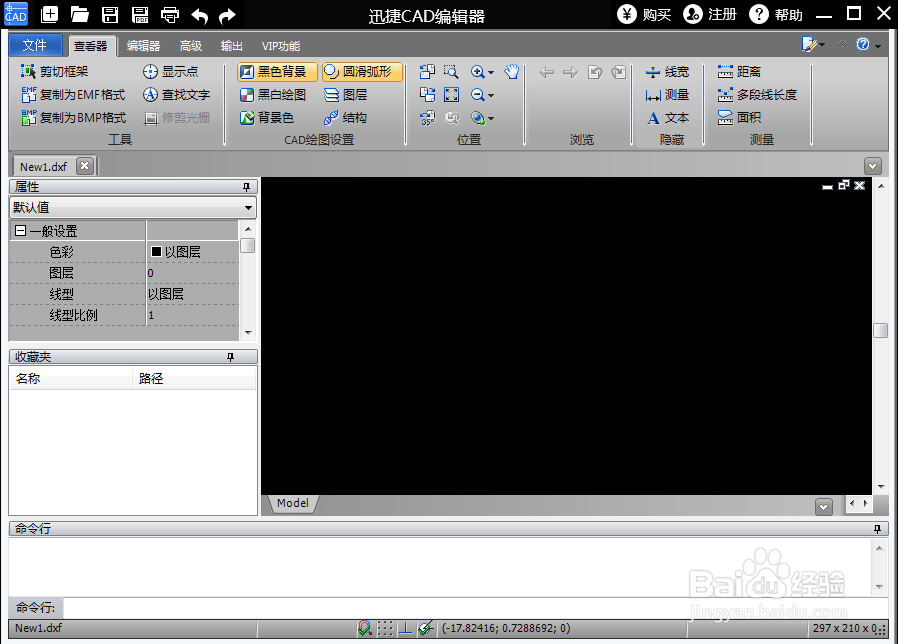Click the Print icon in title bar
Image resolution: width=898 pixels, height=644 pixels.
pyautogui.click(x=170, y=15)
